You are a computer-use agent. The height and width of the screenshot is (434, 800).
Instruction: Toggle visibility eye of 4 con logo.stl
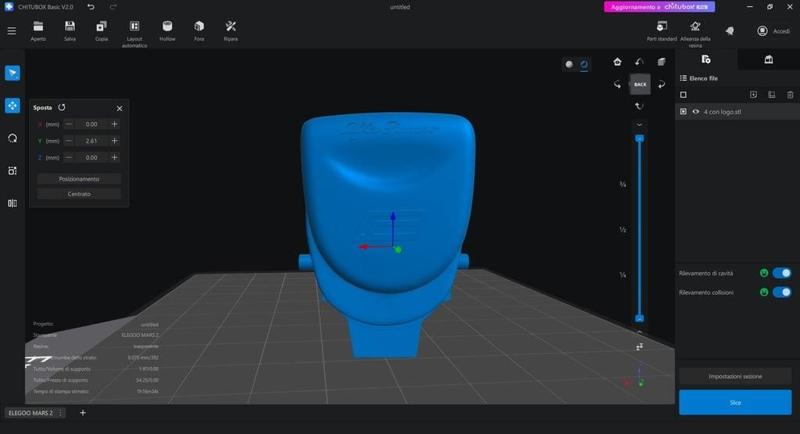[x=695, y=112]
